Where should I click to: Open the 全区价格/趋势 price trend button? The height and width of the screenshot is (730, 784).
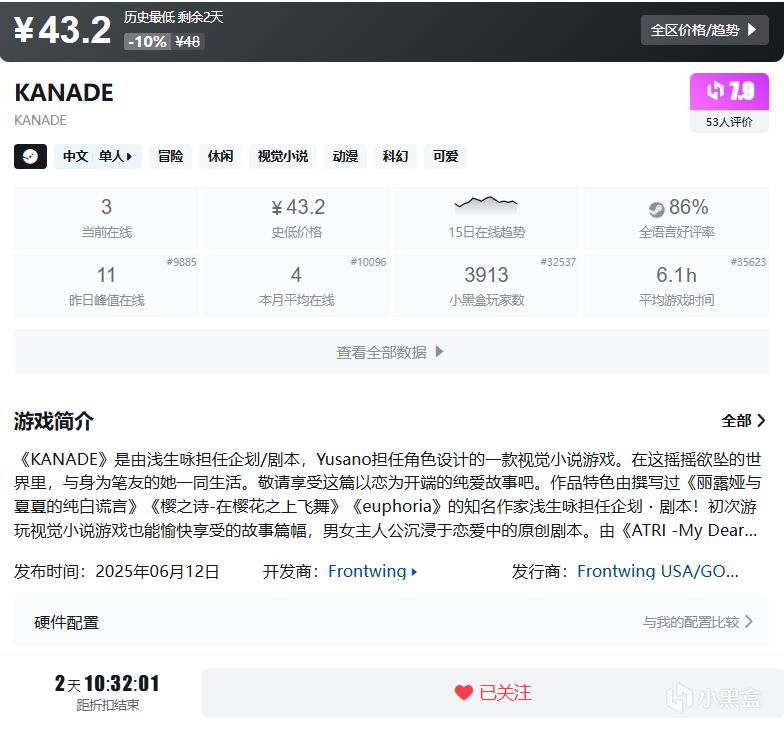tap(704, 30)
